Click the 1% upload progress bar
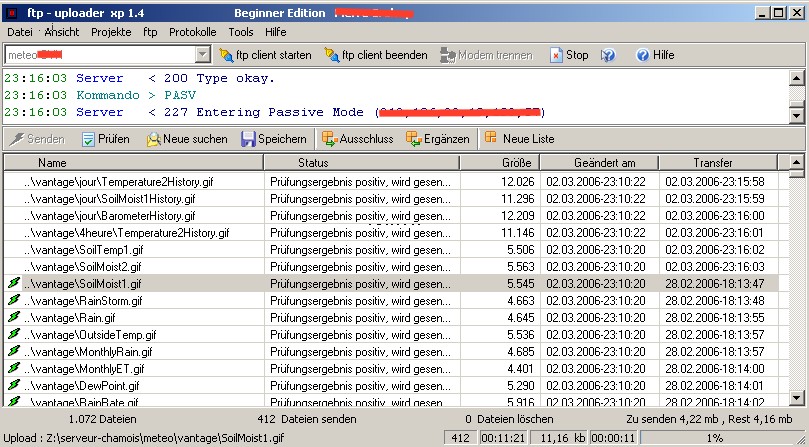Viewport: 809px width, 447px height. 715,438
